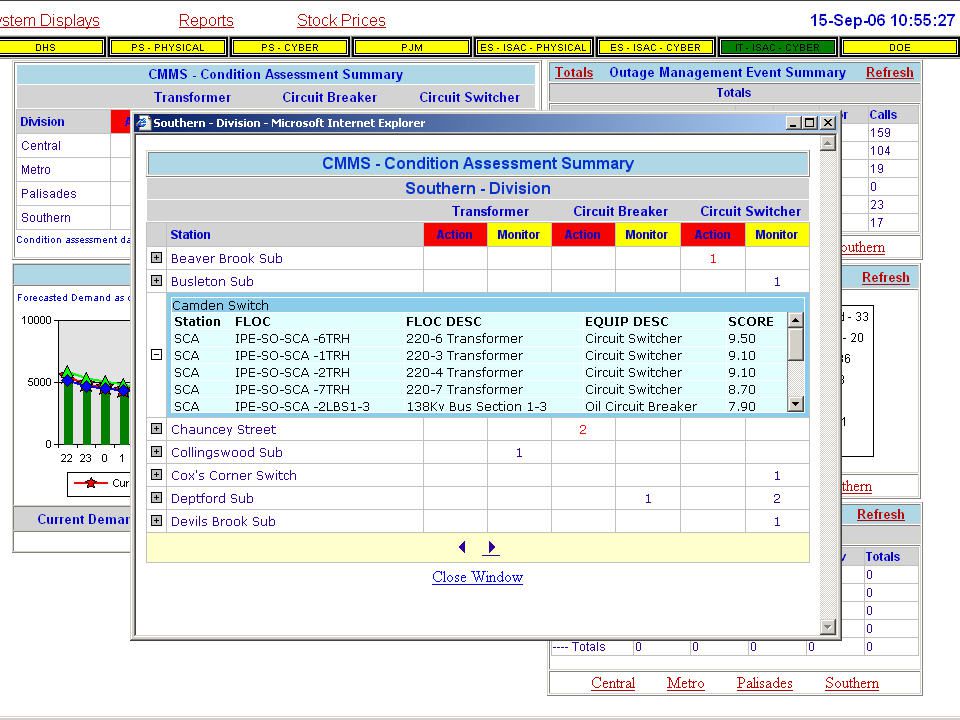Click Collingswood Sub transformer monitor count 1

pyautogui.click(x=519, y=452)
